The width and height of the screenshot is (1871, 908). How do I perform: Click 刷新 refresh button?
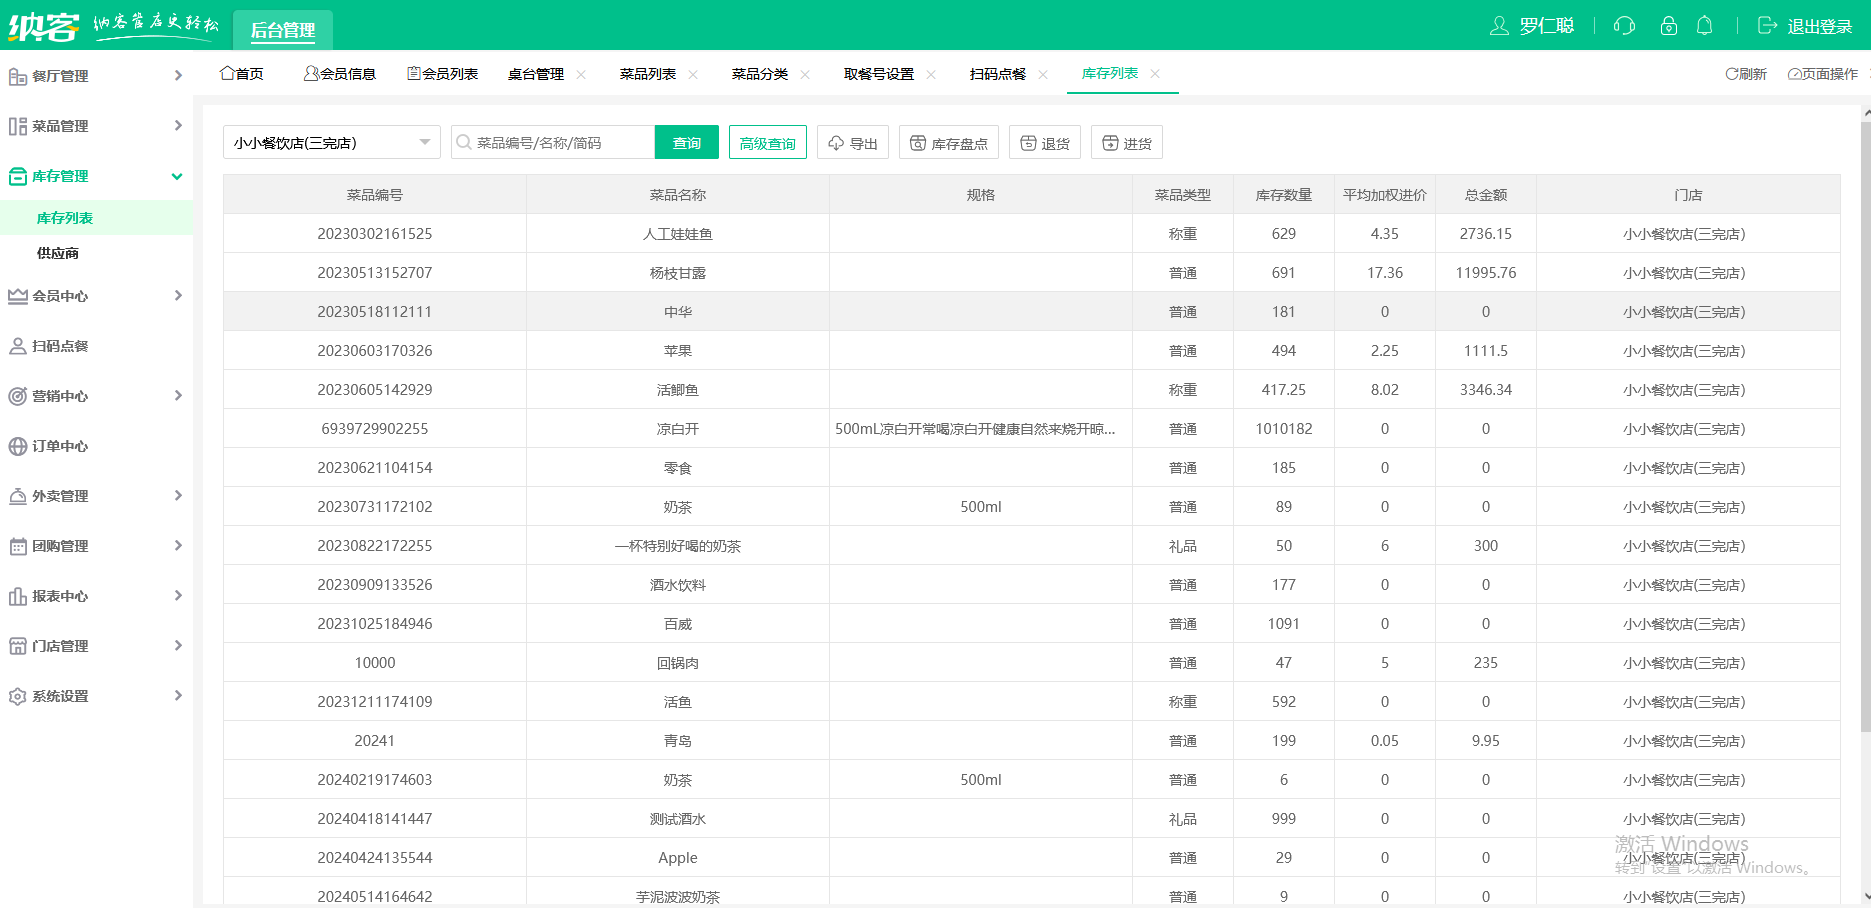[x=1746, y=74]
